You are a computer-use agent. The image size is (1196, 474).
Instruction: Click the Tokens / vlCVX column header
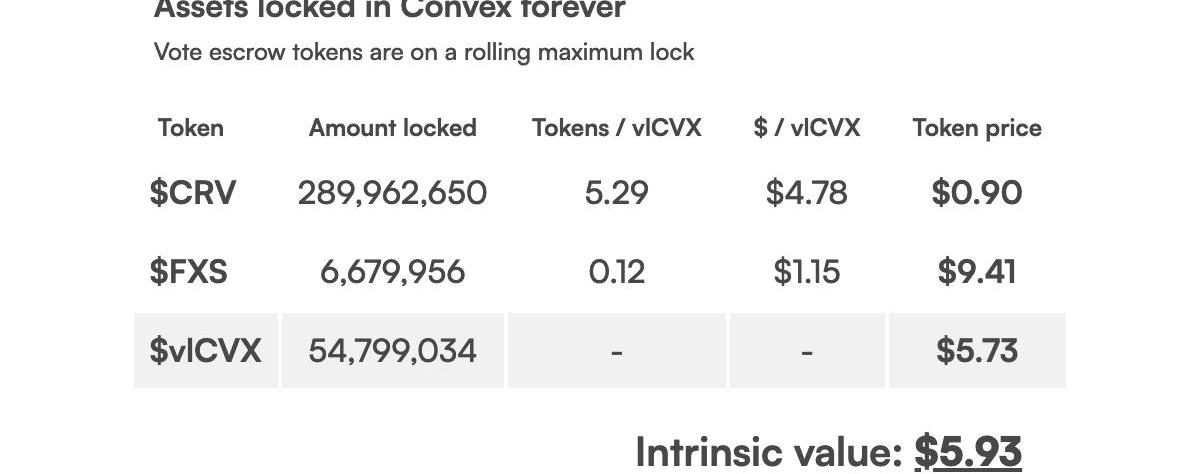tap(616, 128)
